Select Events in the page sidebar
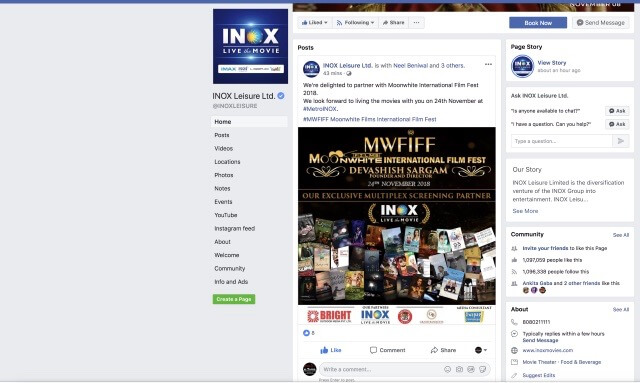Screen dimensions: 640x383 tap(223, 202)
